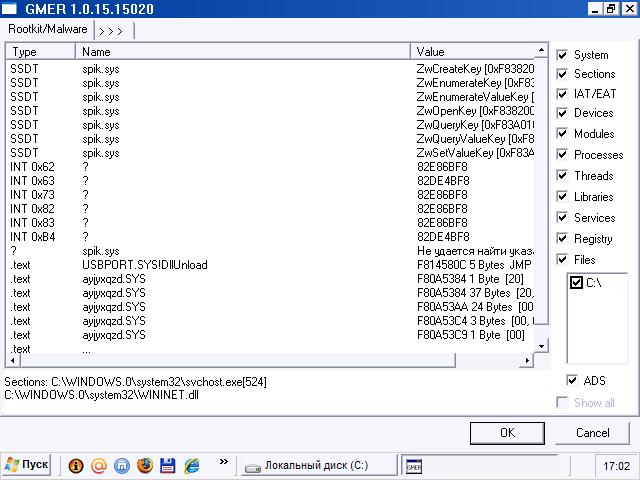640x480 pixels.
Task: Uncheck the Files scan option
Action: tap(562, 259)
